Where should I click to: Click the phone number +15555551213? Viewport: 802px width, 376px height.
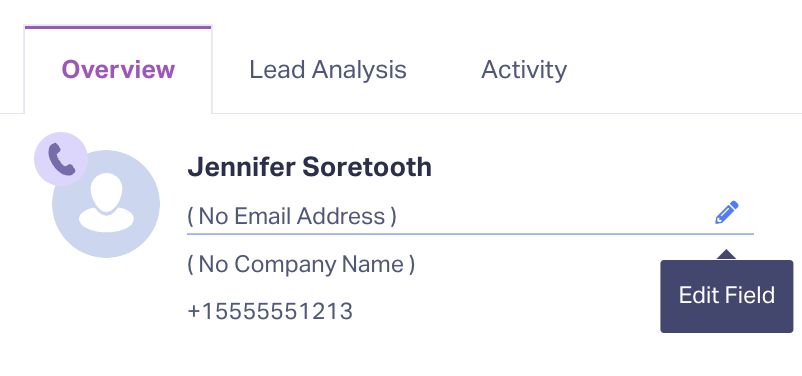[x=270, y=311]
